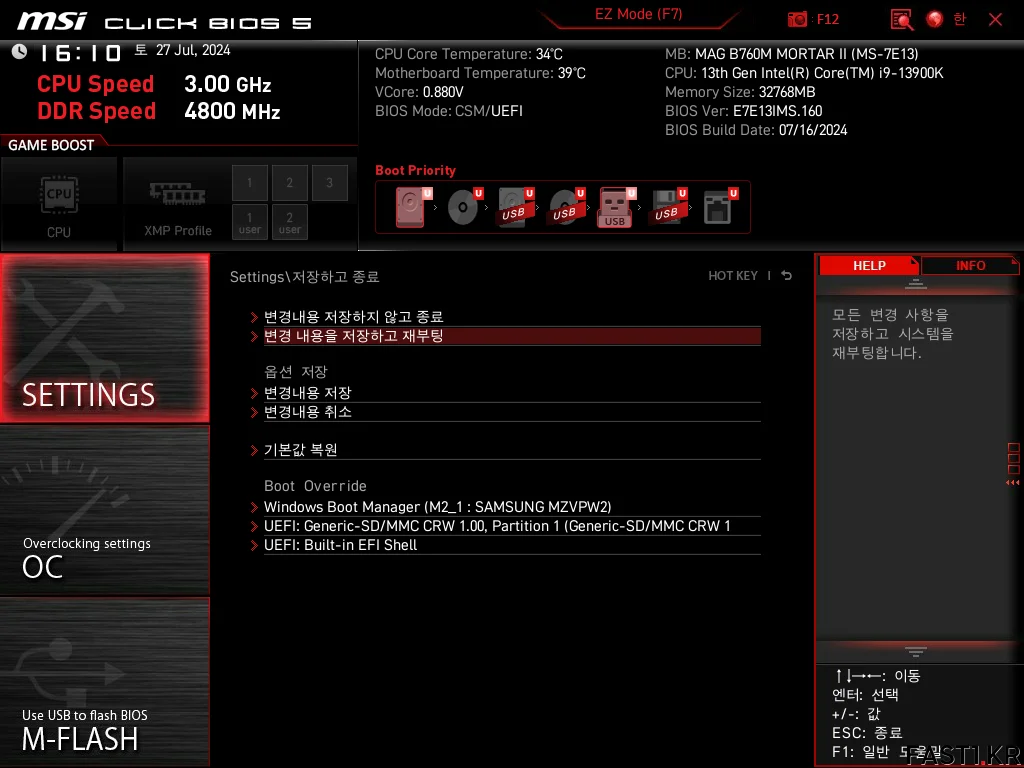Open the M-FLASH section

(104, 682)
